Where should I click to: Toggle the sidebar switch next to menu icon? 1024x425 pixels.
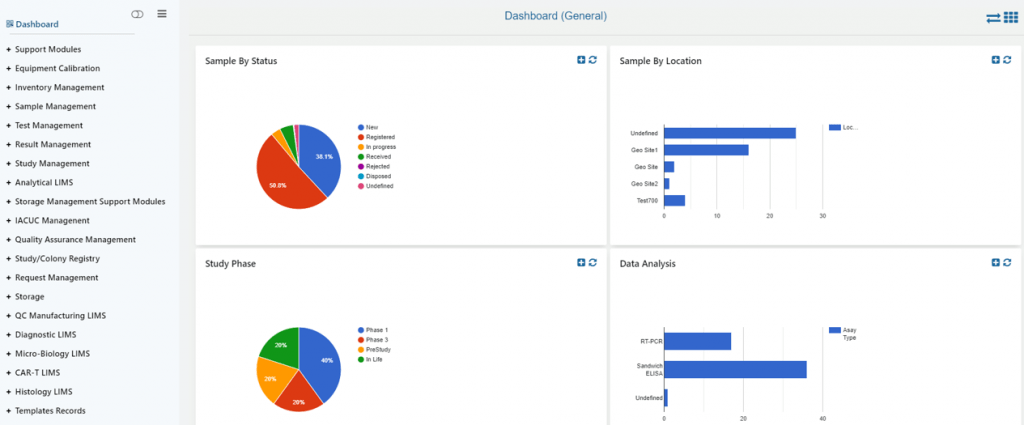[137, 14]
